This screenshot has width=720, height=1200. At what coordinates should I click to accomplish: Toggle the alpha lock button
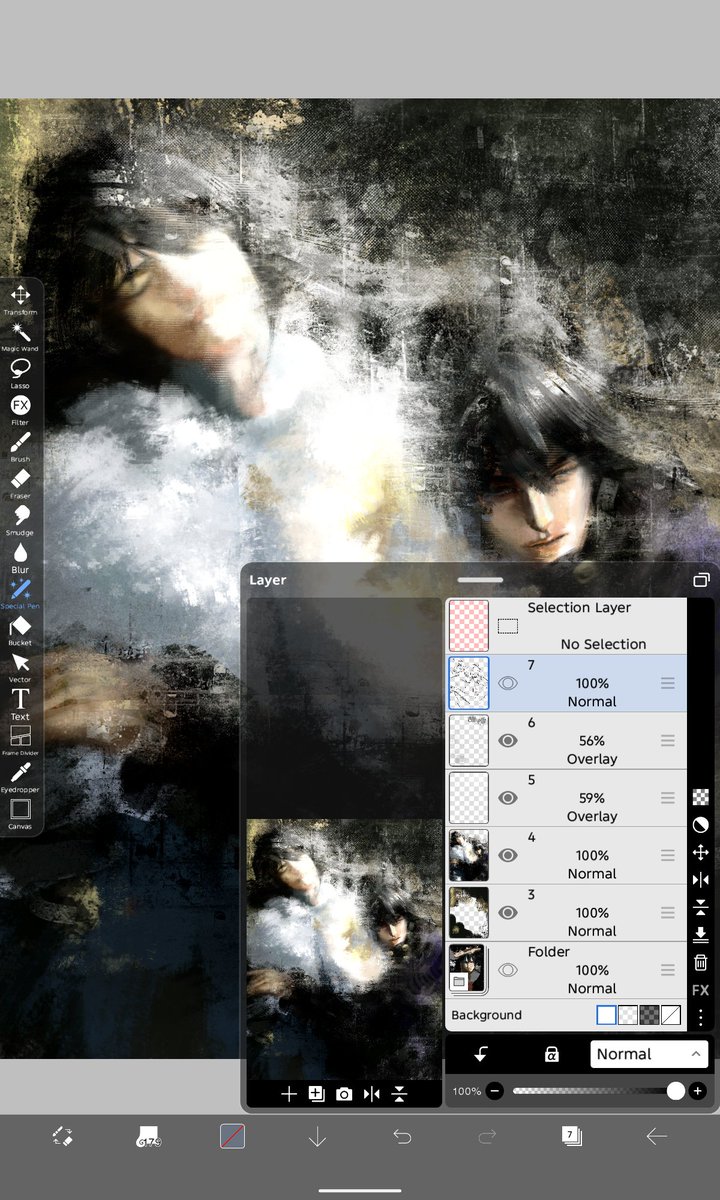(x=551, y=1054)
